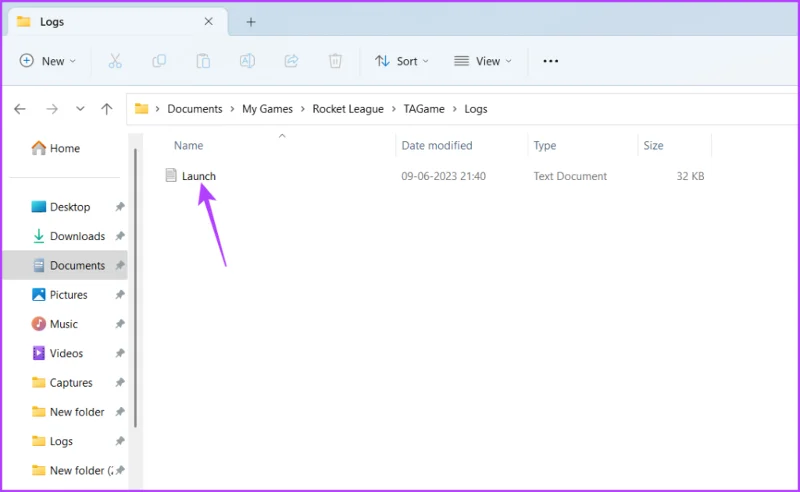Go forward with the right arrow
The image size is (800, 492).
tap(52, 109)
